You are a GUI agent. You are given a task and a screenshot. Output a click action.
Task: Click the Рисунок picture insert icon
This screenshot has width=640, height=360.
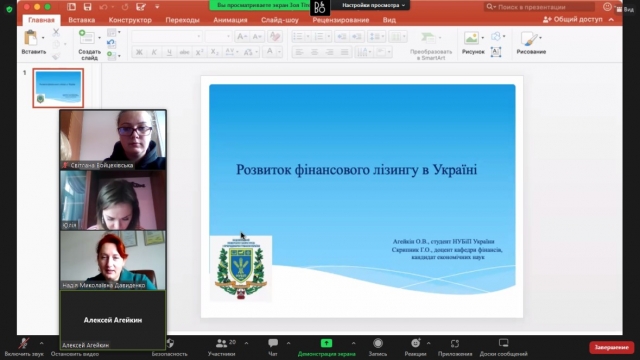click(471, 38)
